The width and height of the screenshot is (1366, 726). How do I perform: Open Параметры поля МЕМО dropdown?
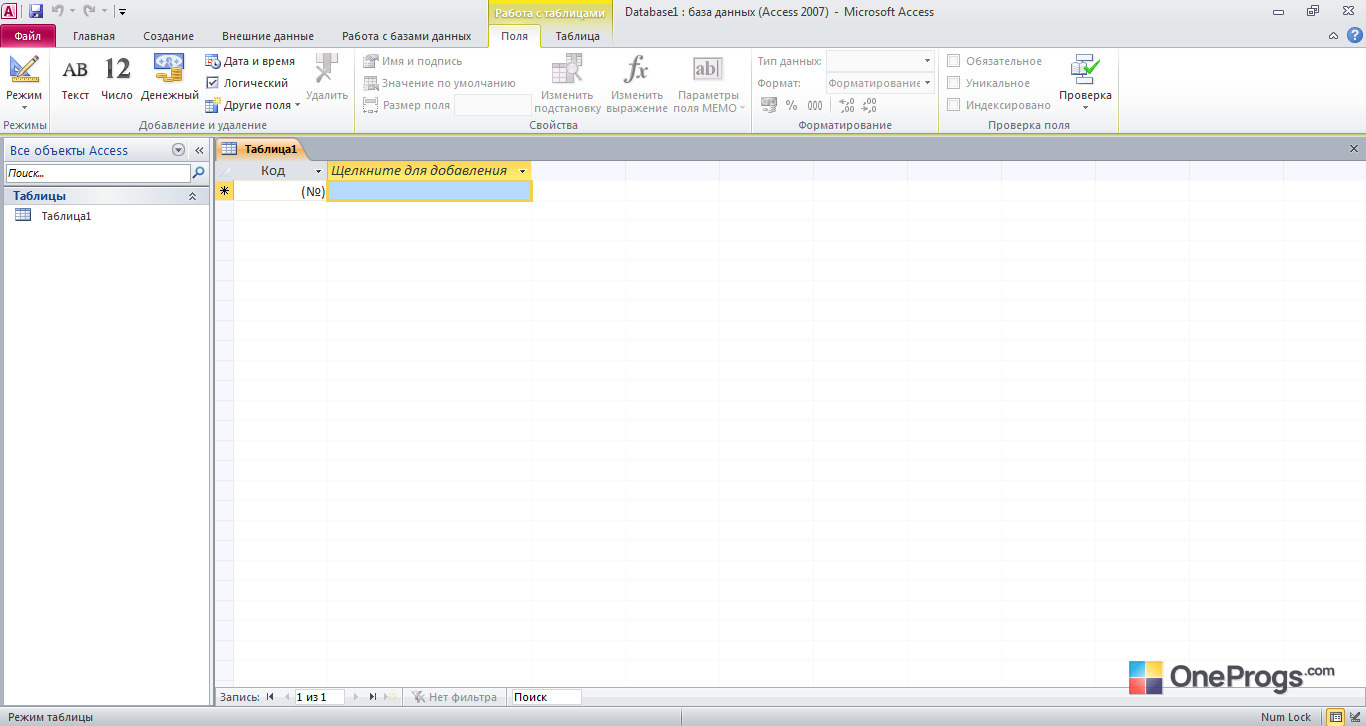point(708,84)
